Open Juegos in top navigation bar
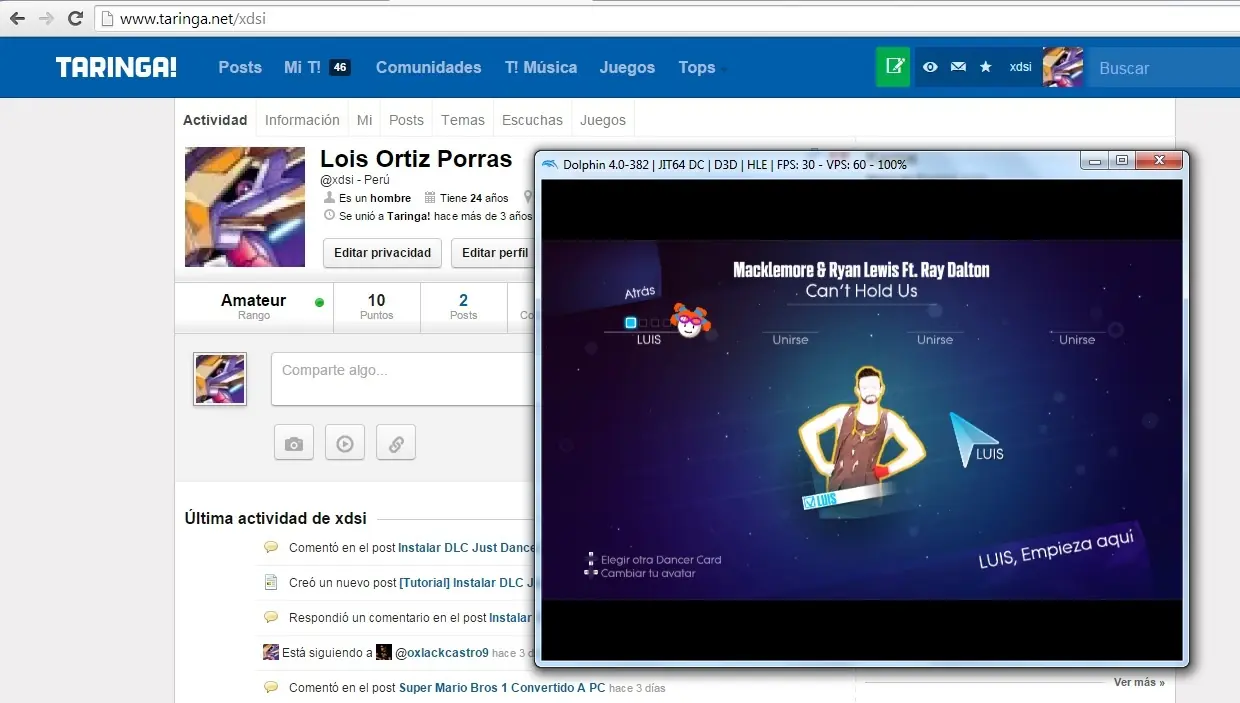 click(x=627, y=67)
